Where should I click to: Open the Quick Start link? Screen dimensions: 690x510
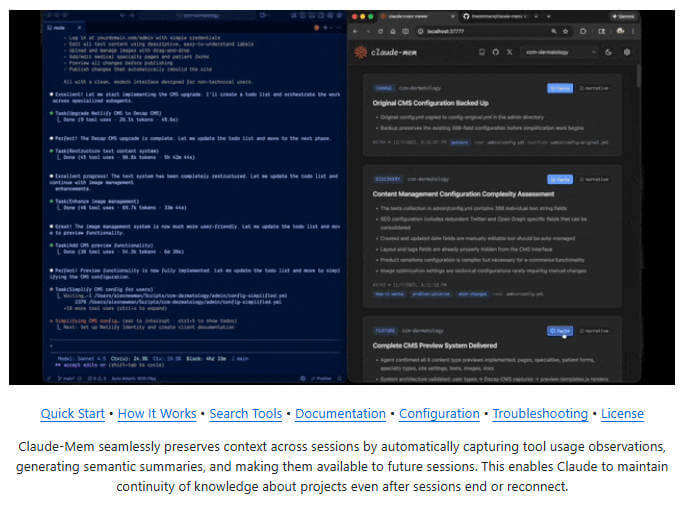click(73, 414)
